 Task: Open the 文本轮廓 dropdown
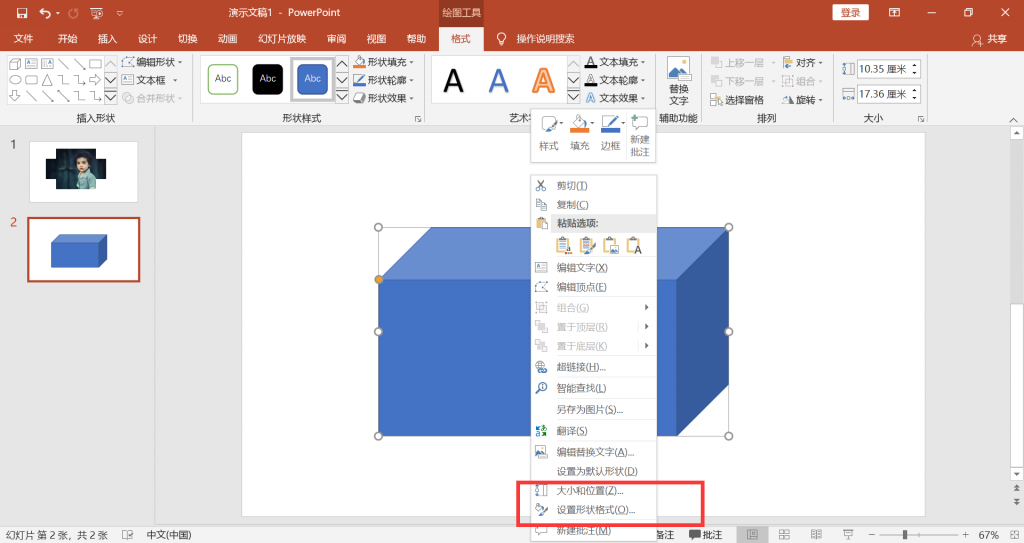coord(615,80)
